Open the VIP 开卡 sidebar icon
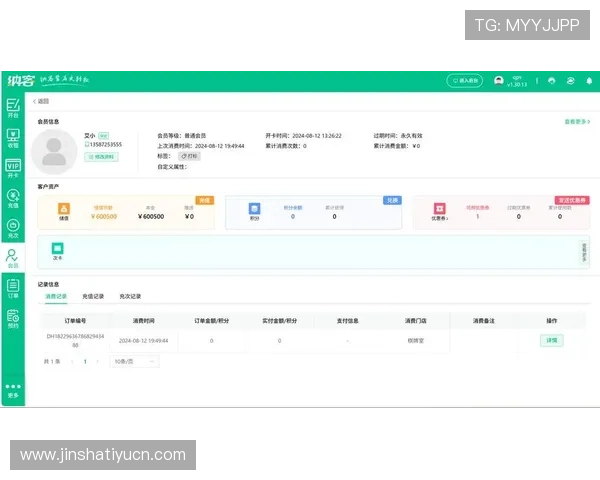Image resolution: width=600 pixels, height=480 pixels. click(x=13, y=168)
